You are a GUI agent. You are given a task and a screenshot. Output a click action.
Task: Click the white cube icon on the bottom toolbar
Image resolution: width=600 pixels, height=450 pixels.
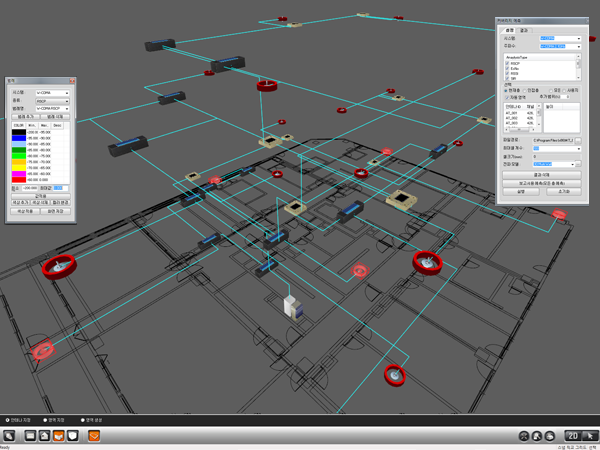pyautogui.click(x=73, y=435)
